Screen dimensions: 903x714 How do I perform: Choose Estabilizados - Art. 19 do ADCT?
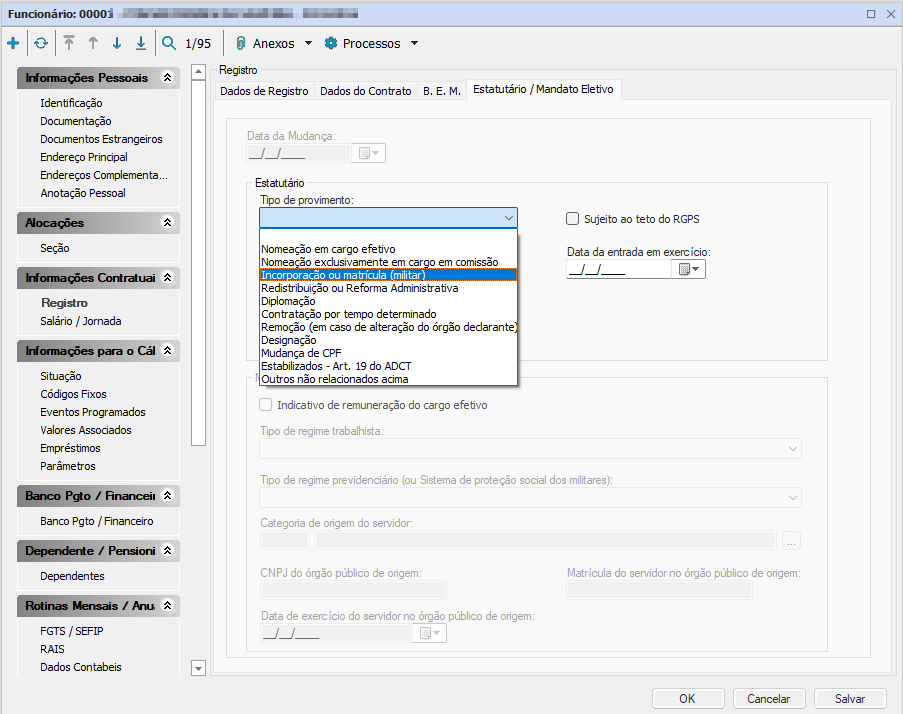point(389,366)
